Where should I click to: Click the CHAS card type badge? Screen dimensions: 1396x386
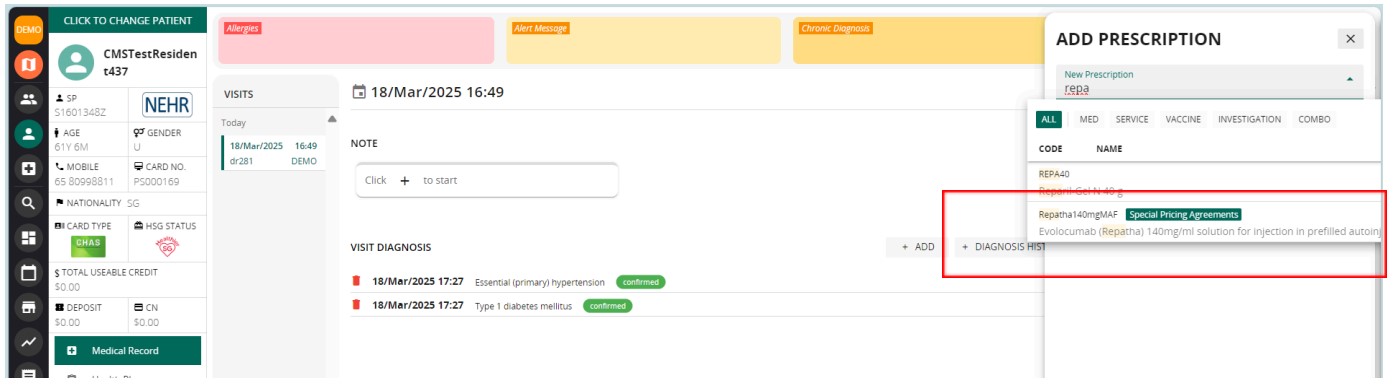coord(88,246)
